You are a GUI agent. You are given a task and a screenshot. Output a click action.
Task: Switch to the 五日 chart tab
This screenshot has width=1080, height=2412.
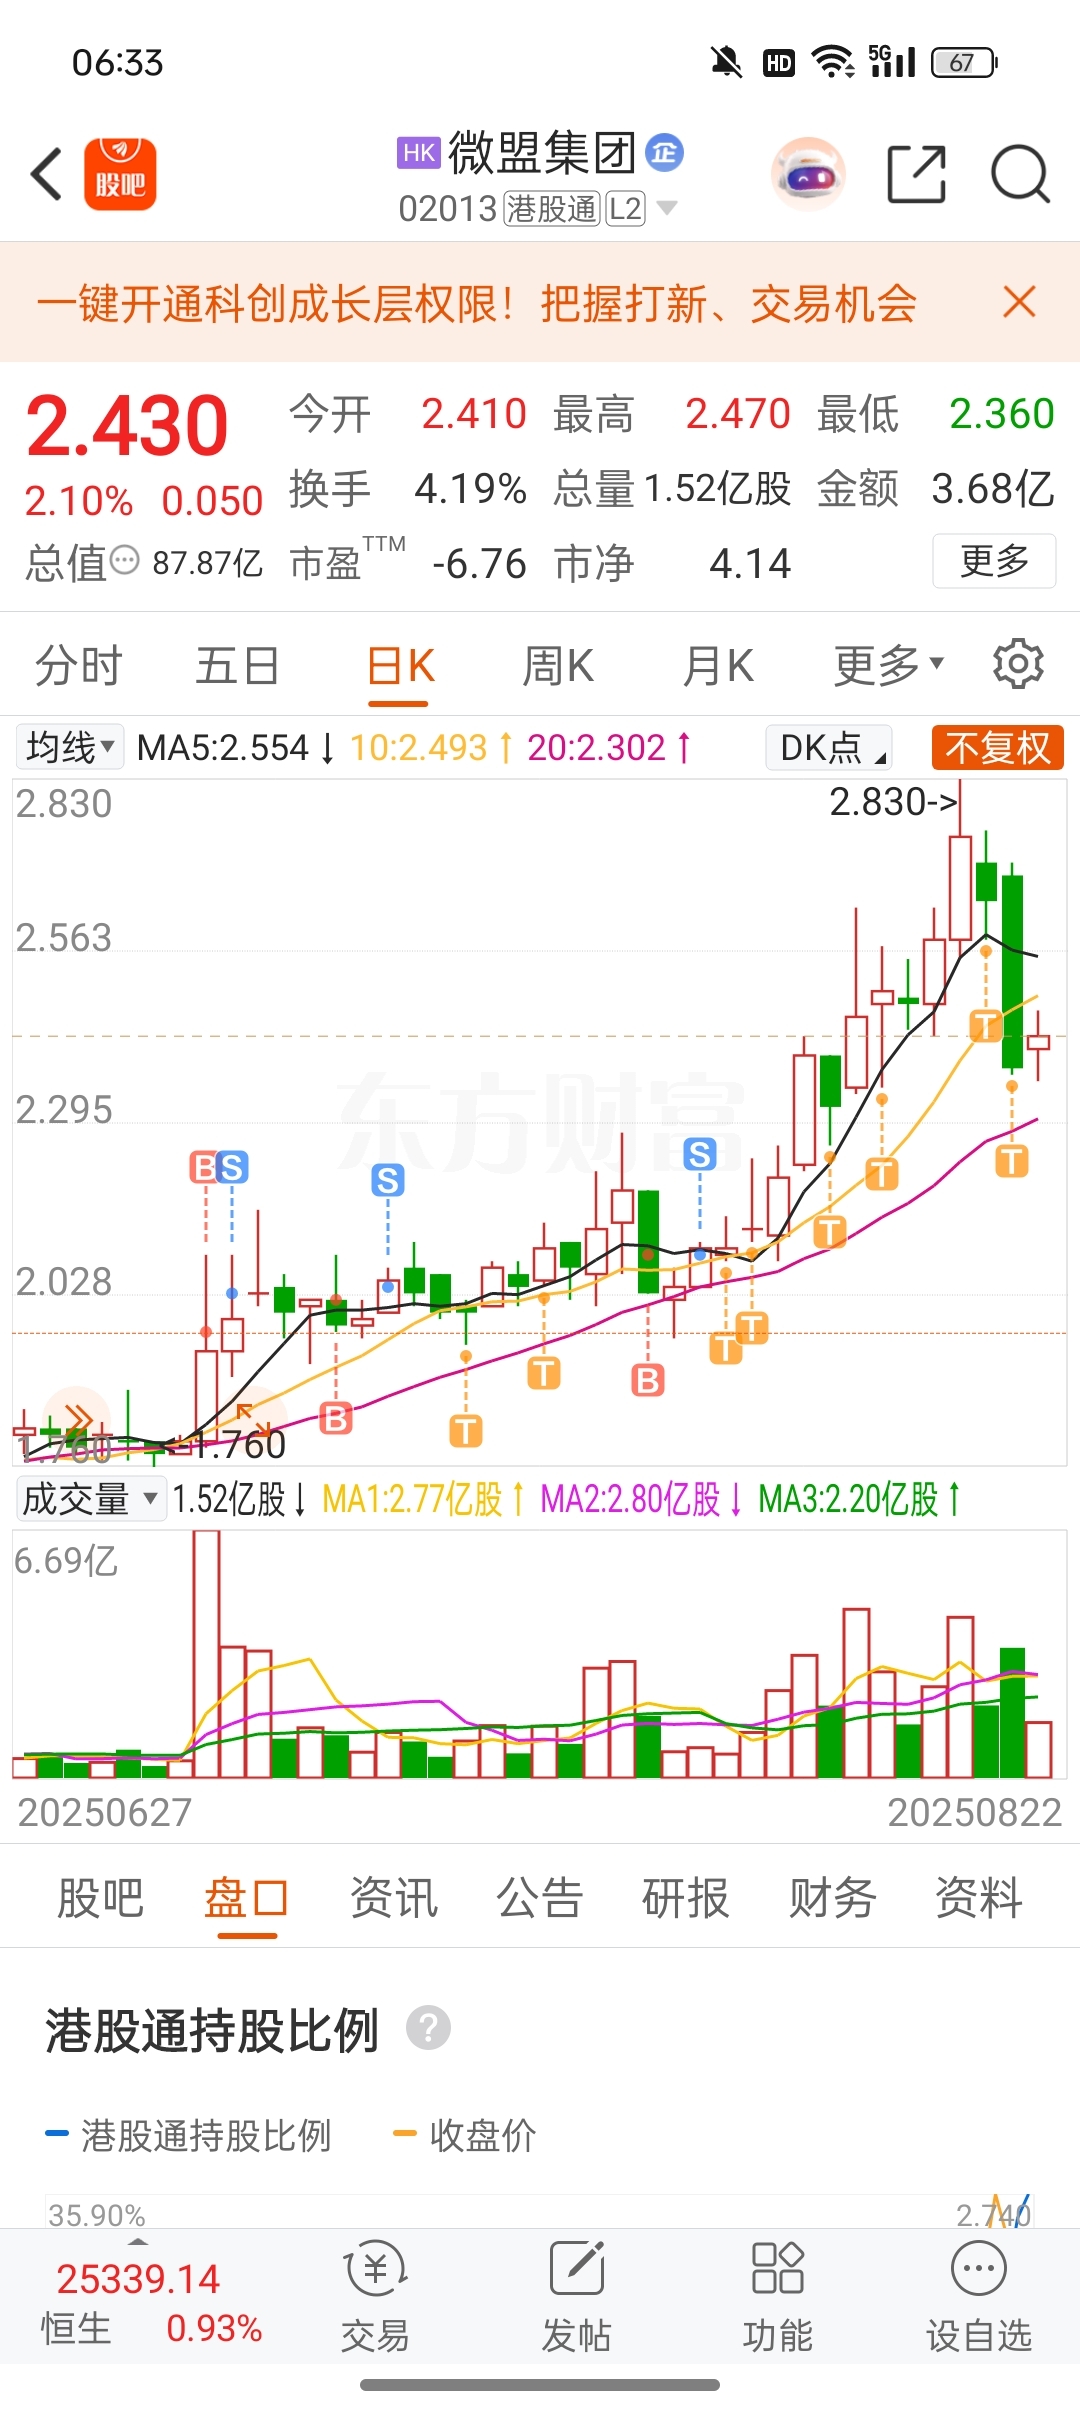click(237, 665)
